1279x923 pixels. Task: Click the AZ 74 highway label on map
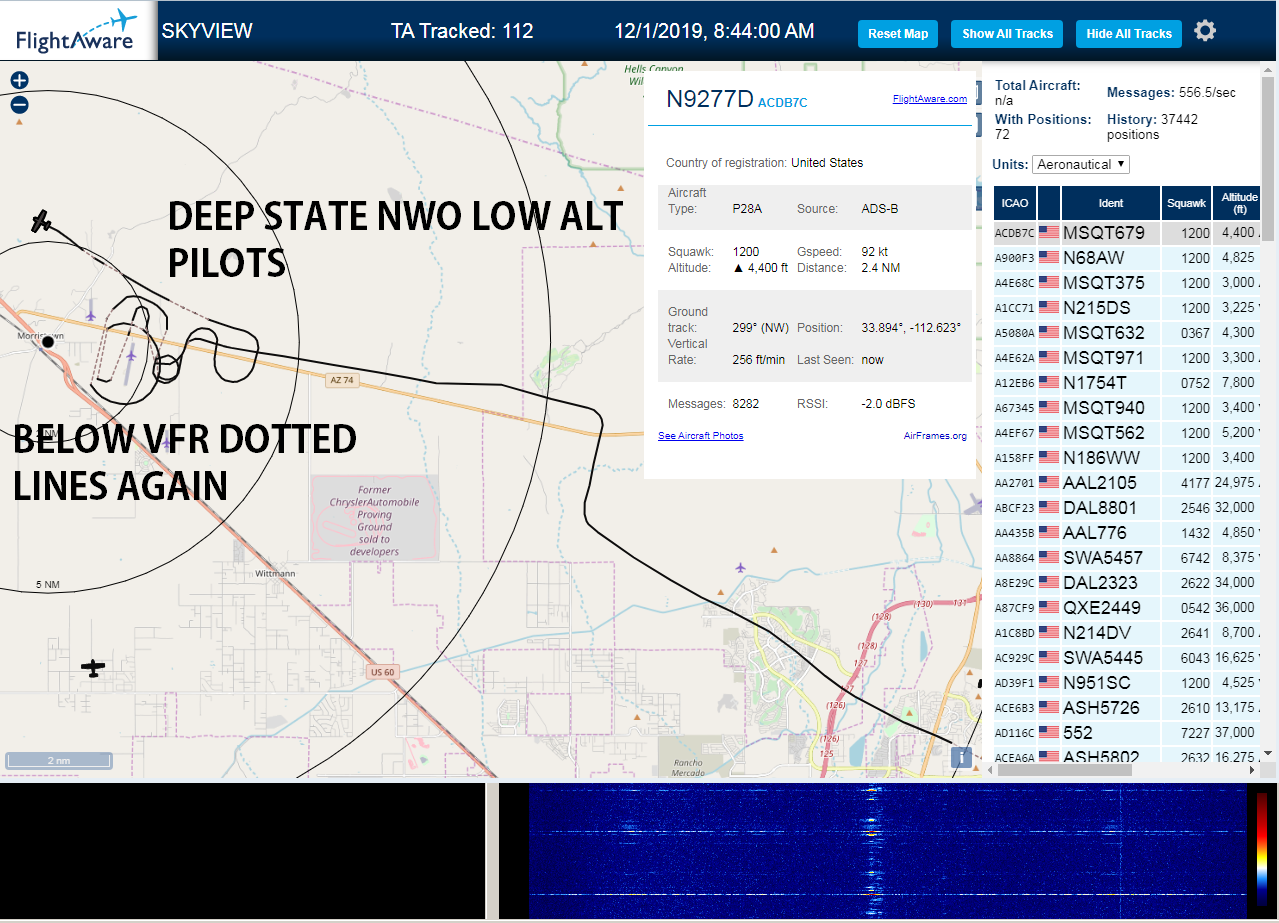(x=343, y=380)
